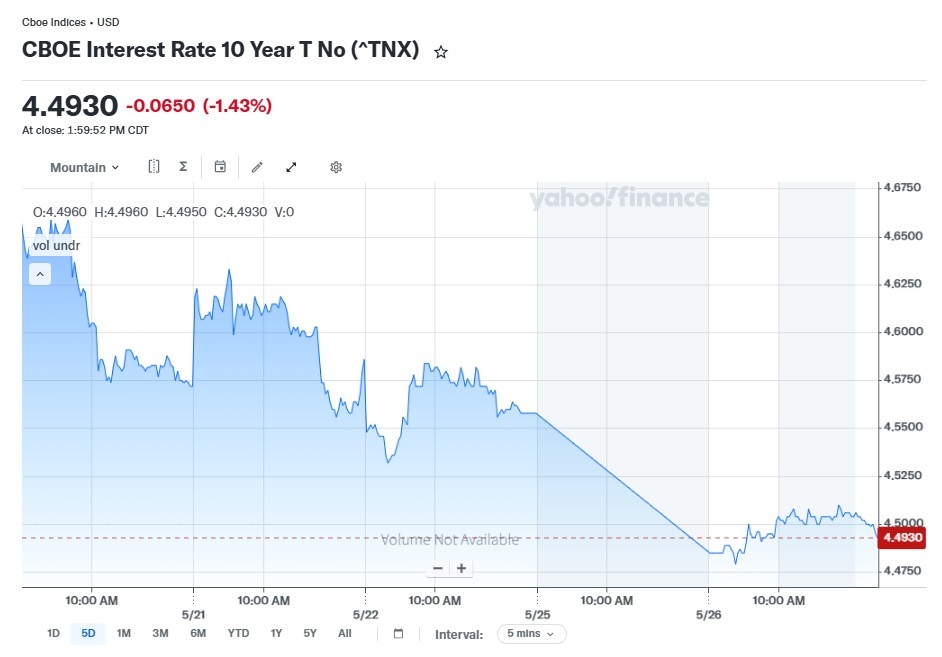Open the comparison chart icon
Image resolution: width=942 pixels, height=657 pixels.
[154, 166]
